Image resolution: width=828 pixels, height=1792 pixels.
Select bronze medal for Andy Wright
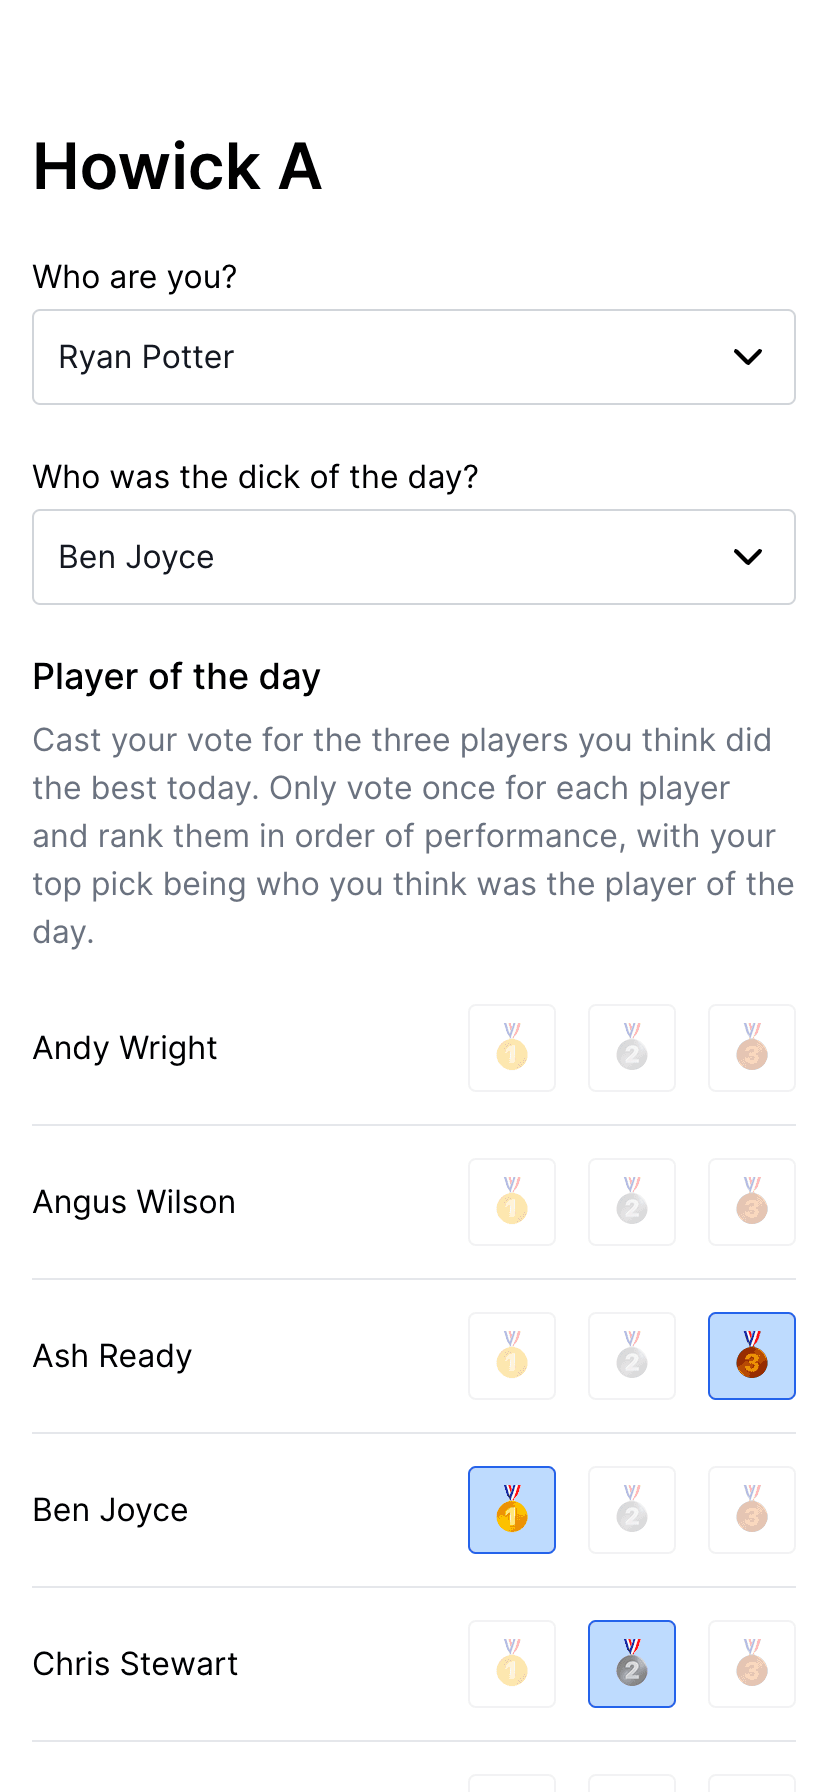point(752,1048)
